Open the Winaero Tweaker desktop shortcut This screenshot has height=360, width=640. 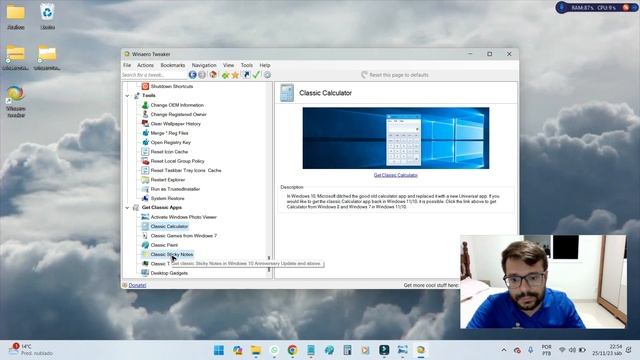[x=16, y=101]
